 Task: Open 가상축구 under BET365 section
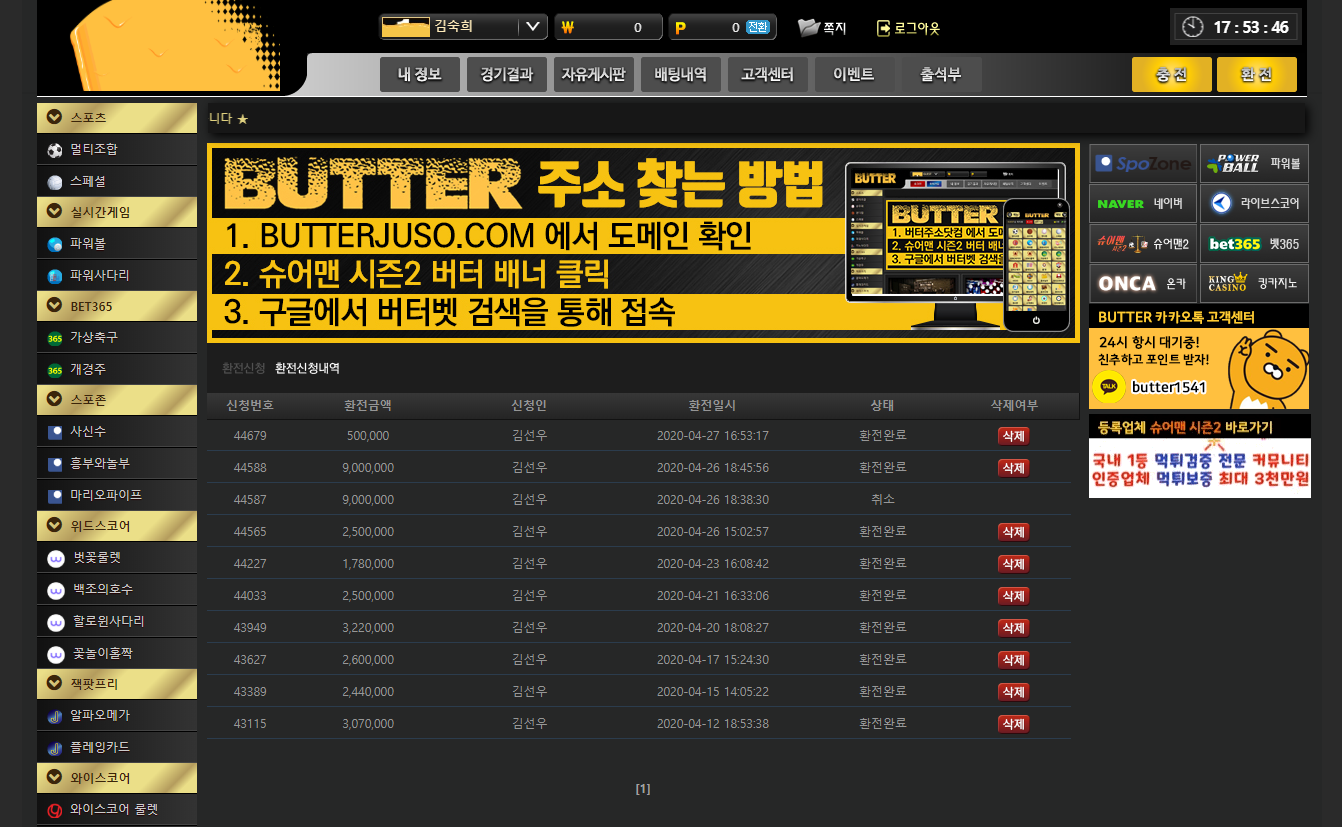click(x=55, y=338)
